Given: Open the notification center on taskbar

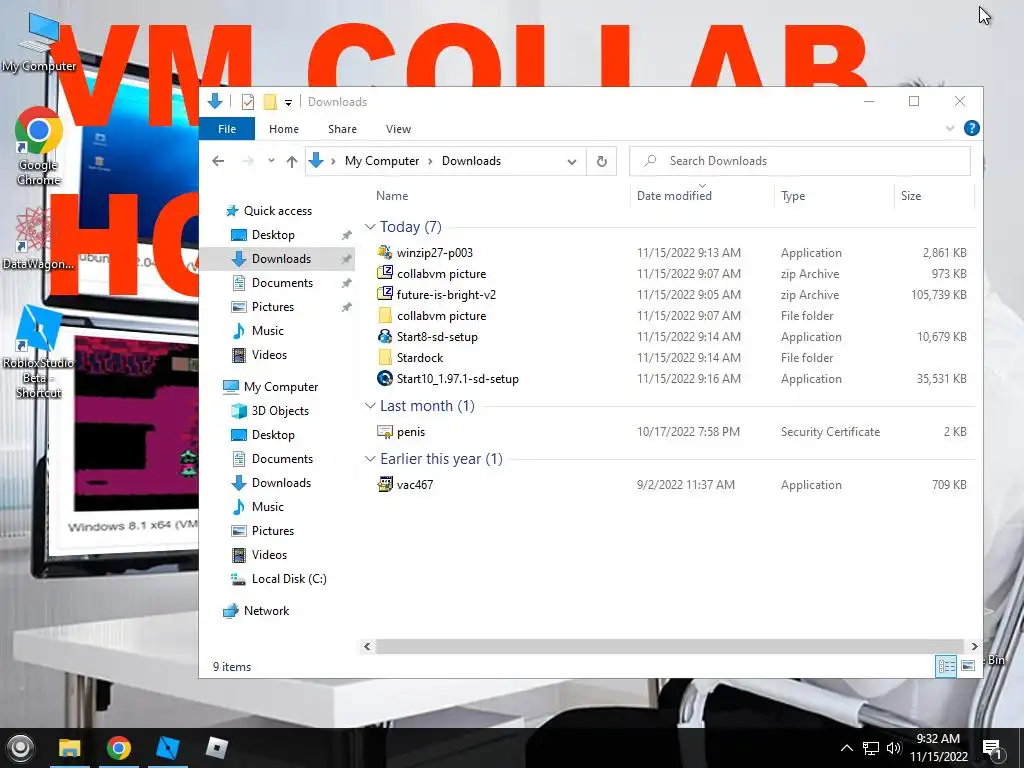Looking at the screenshot, I should [992, 748].
